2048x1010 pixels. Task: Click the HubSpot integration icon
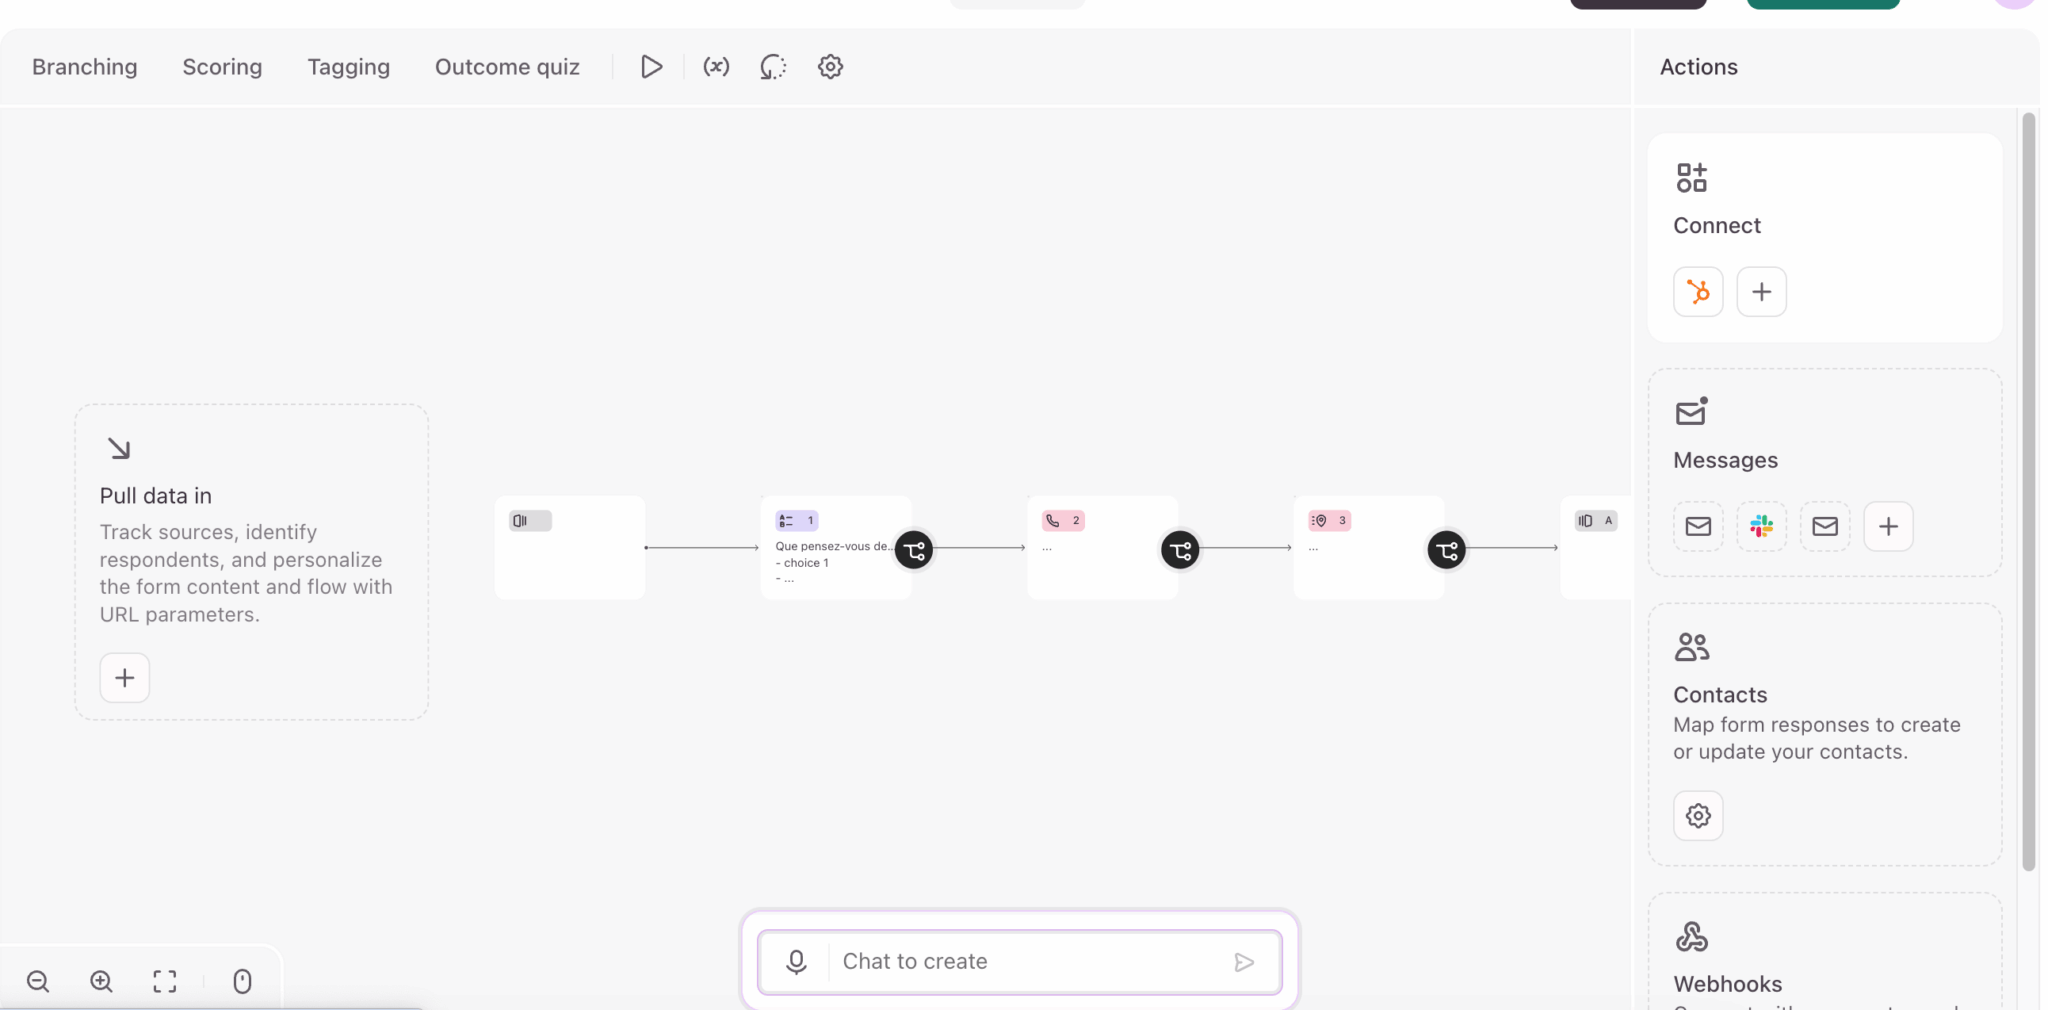[x=1698, y=292]
